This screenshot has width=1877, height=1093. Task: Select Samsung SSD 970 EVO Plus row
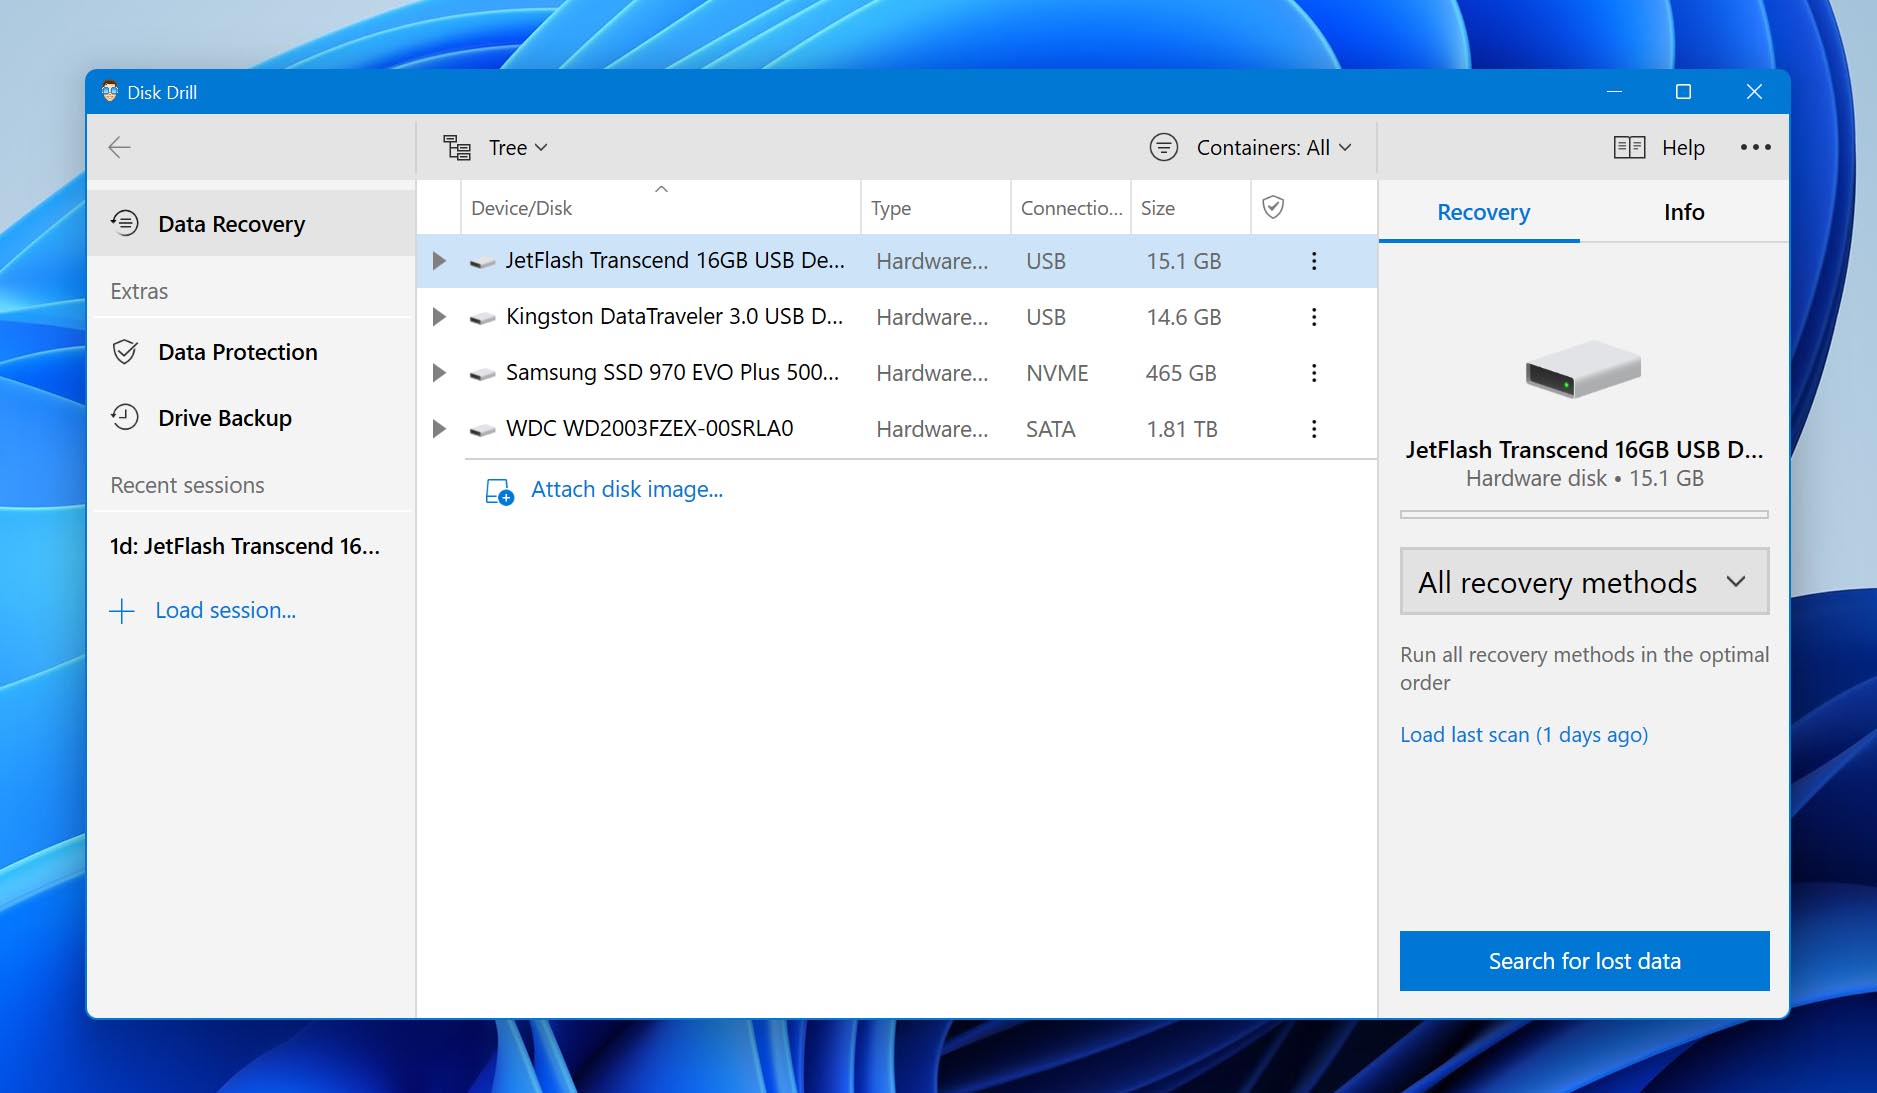[897, 373]
